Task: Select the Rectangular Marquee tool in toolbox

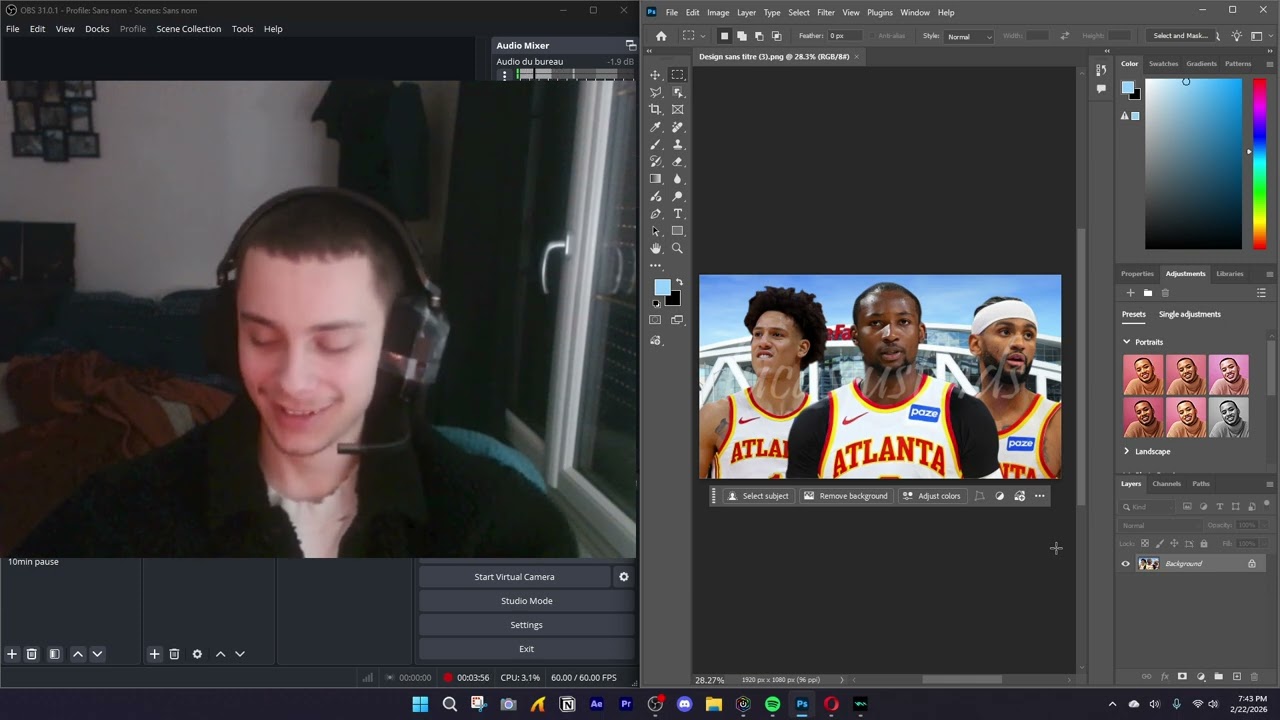Action: tap(678, 75)
